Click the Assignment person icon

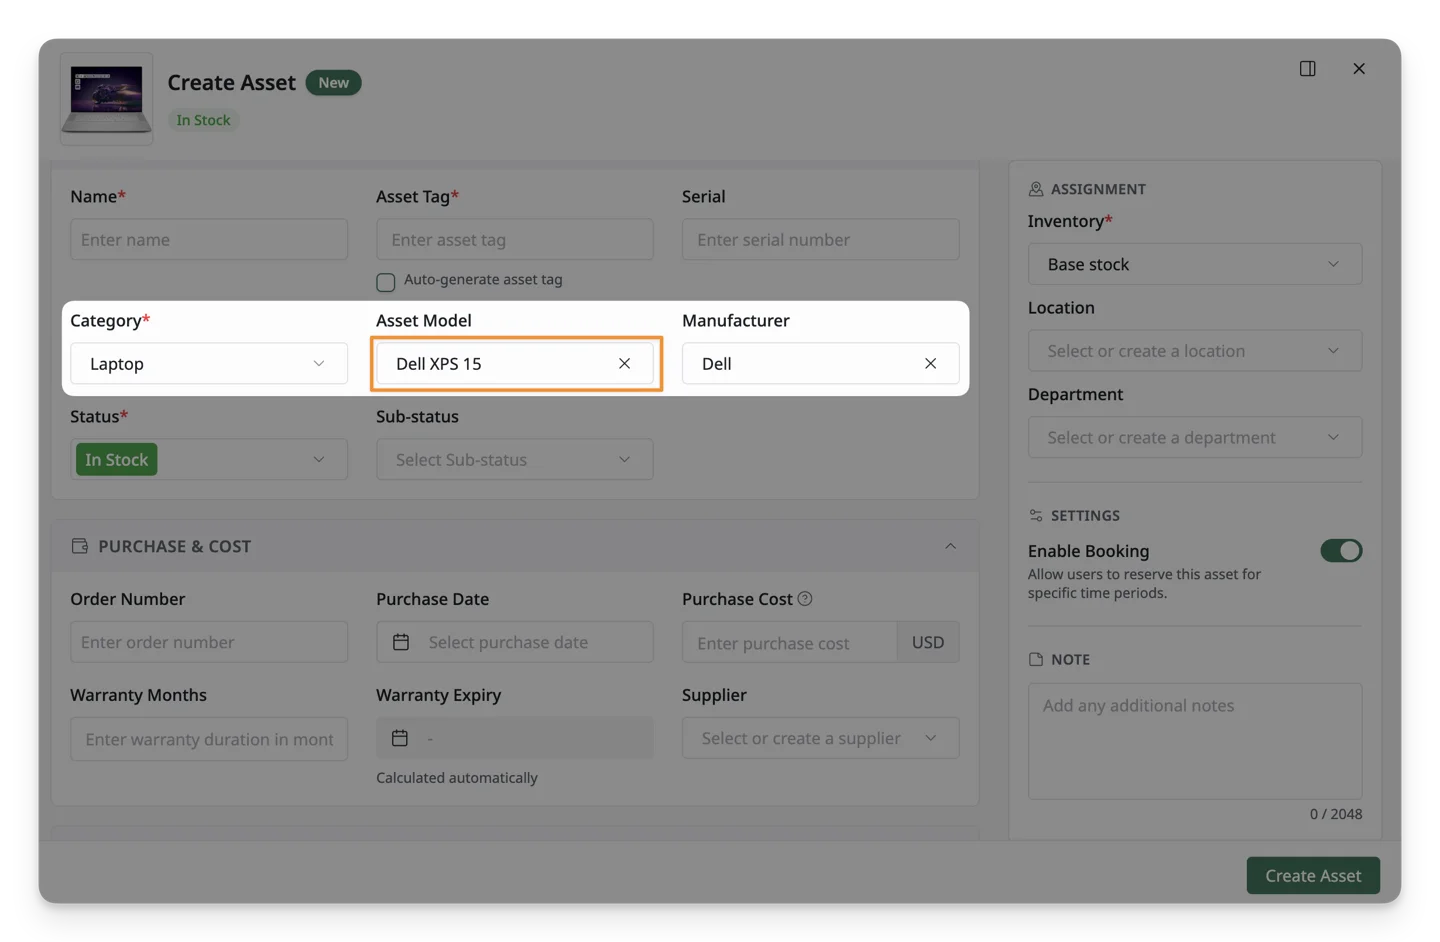[1036, 189]
